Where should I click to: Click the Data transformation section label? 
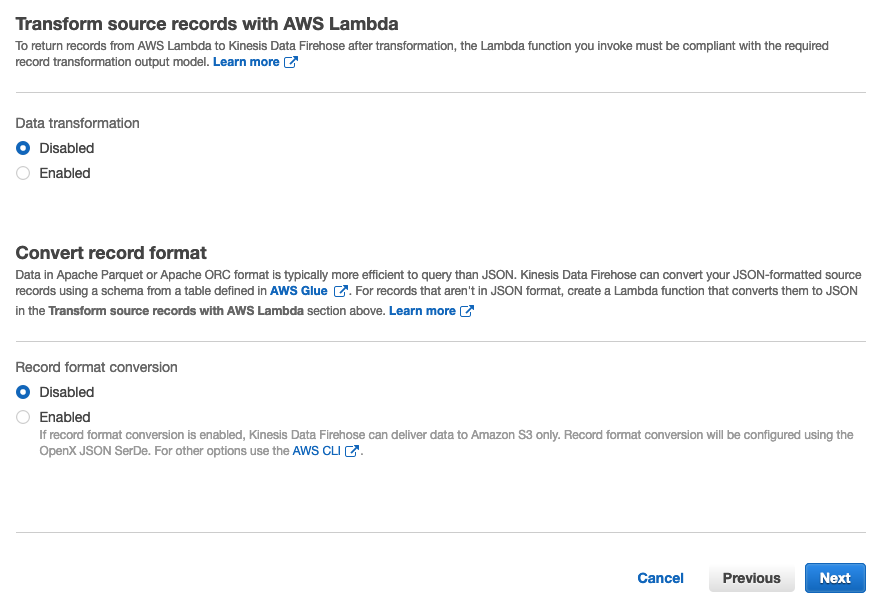pyautogui.click(x=77, y=123)
